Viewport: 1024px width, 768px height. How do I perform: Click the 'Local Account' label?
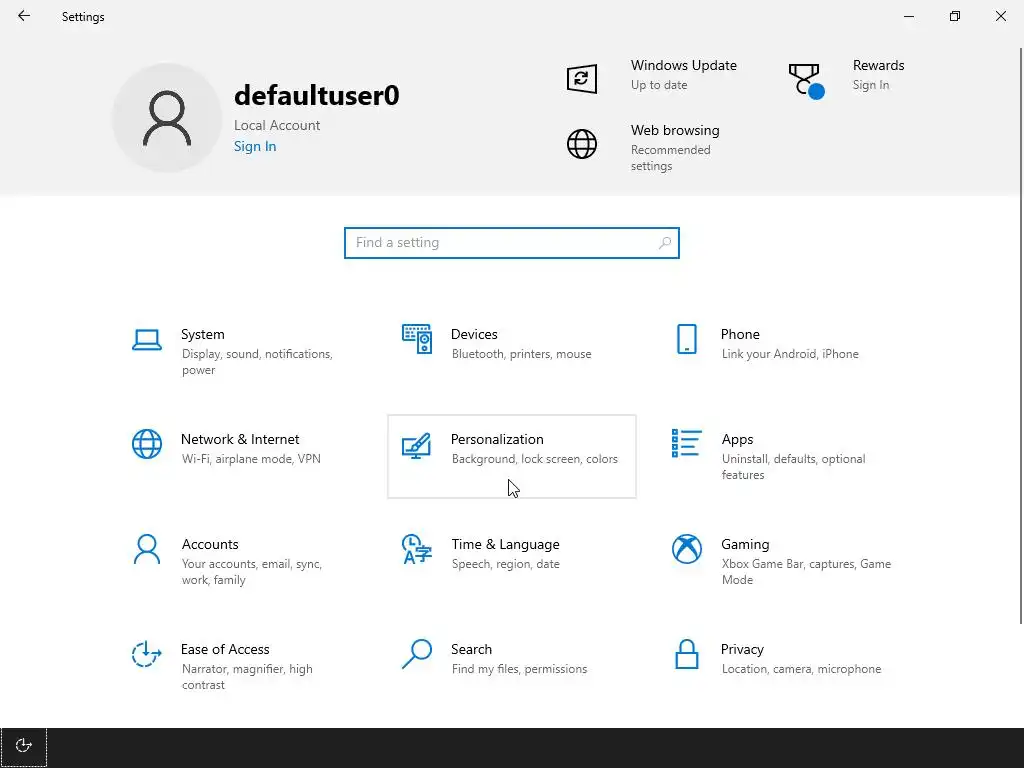tap(277, 125)
